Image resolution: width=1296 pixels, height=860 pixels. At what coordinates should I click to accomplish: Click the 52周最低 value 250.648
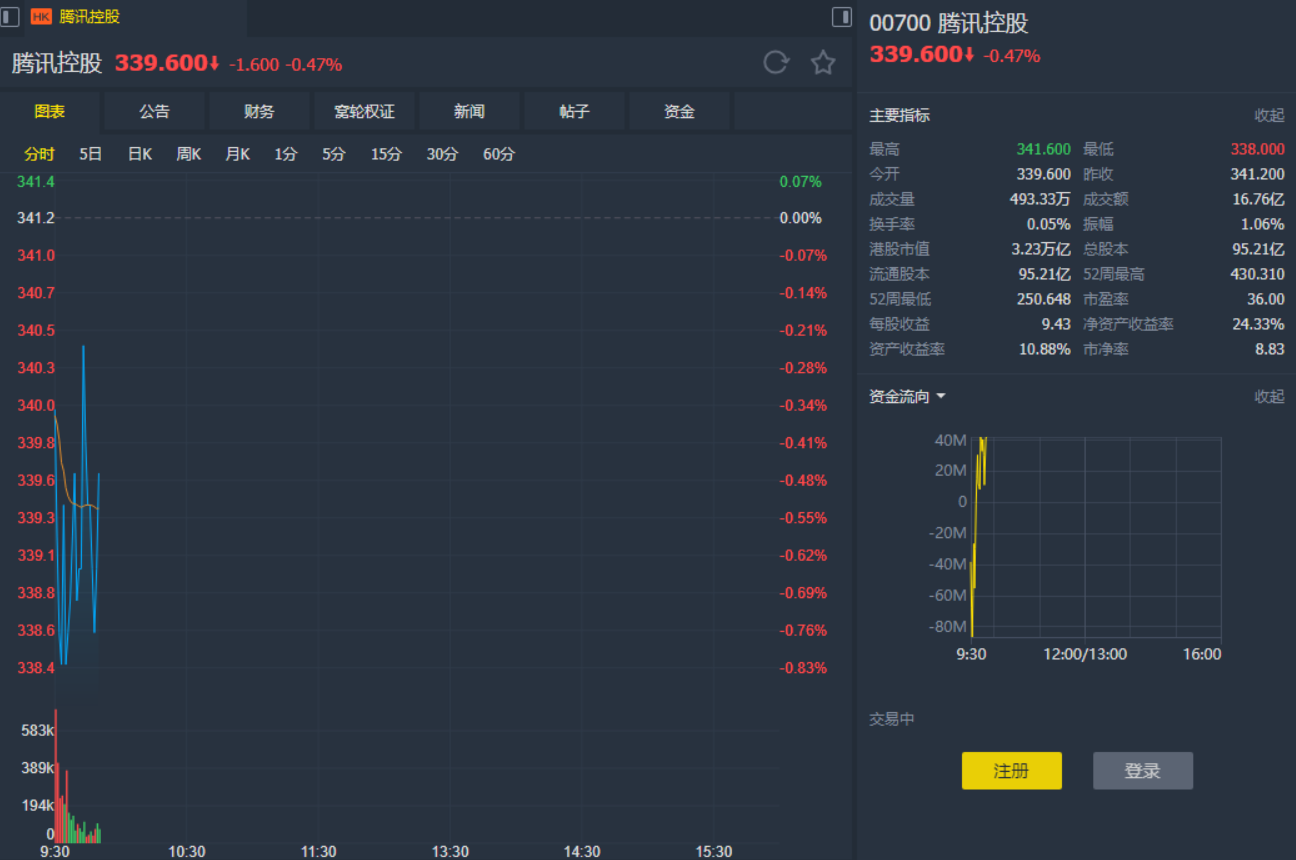click(1044, 299)
